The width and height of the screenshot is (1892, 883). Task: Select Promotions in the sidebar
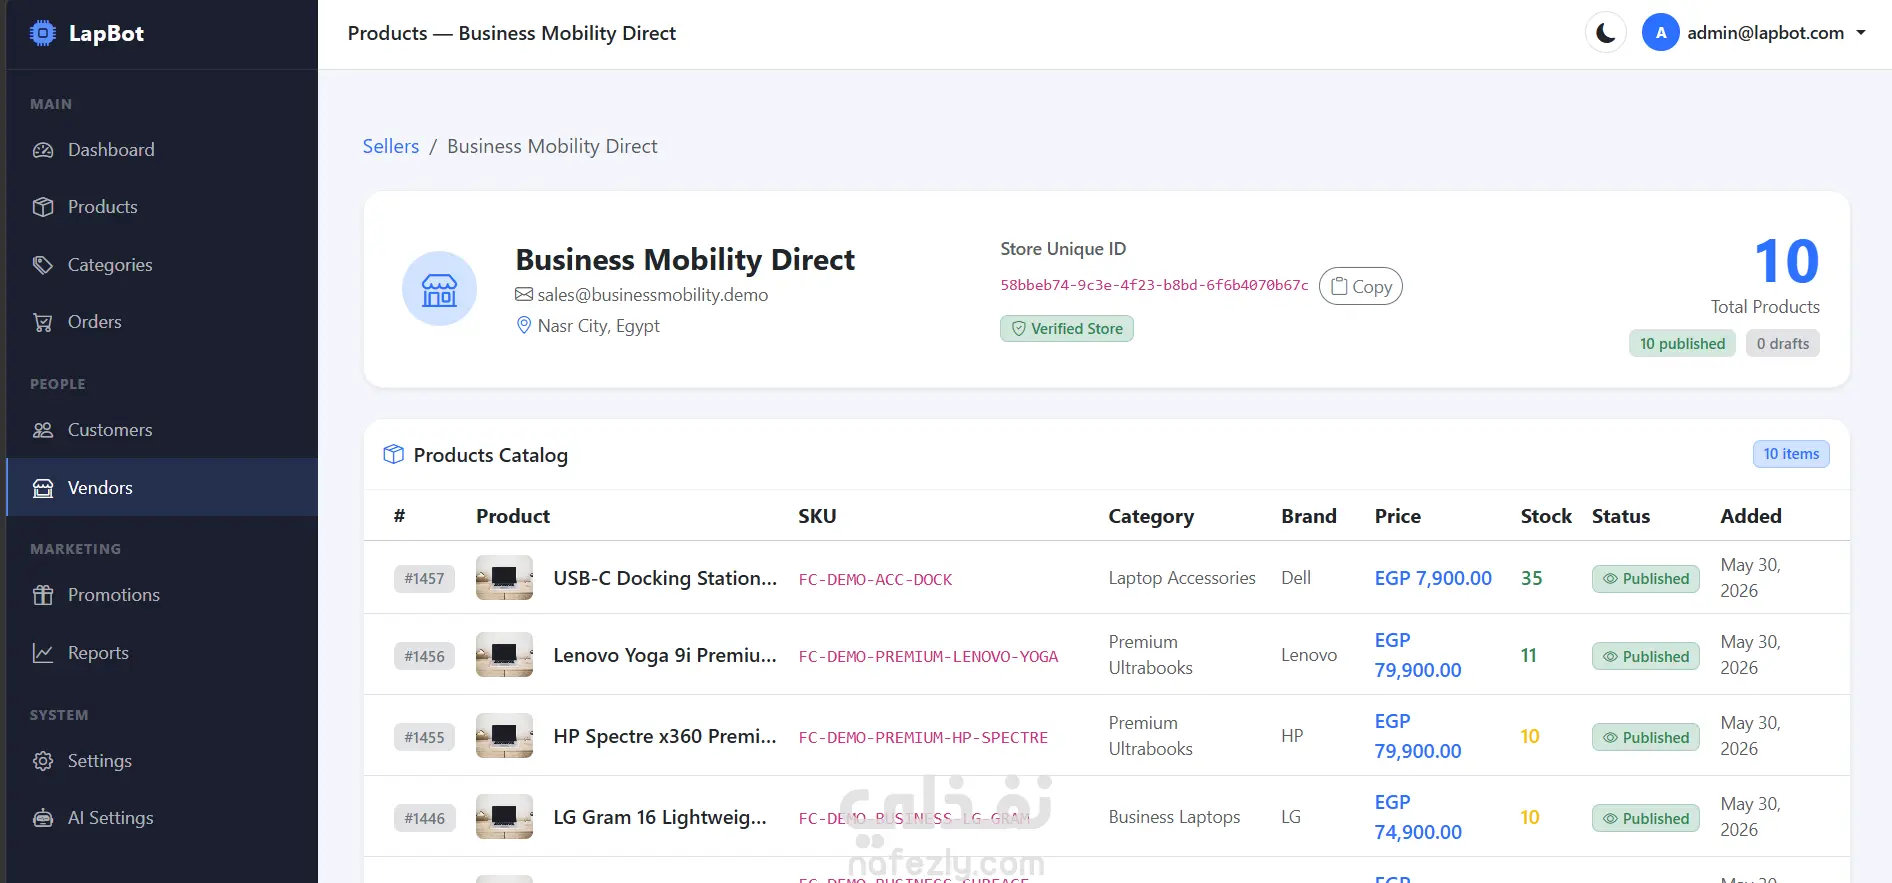pos(162,595)
